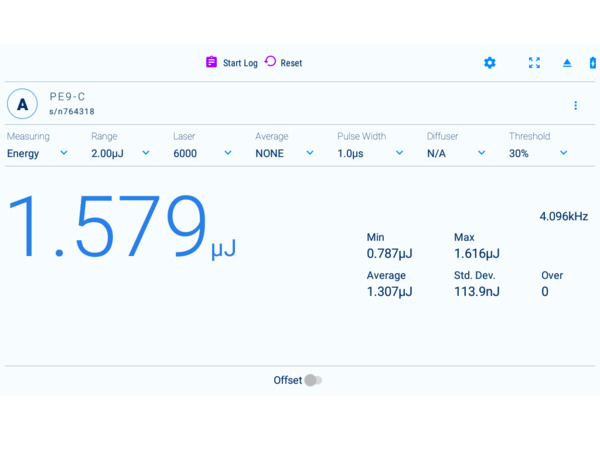
Task: Click the eject triangle icon
Action: pos(567,63)
